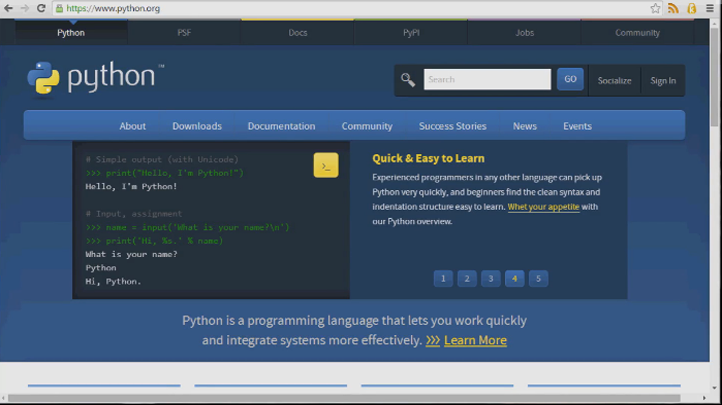Click the horizontal scrollbar at the bottom
Screen dimensions: 722x405
click(350, 398)
